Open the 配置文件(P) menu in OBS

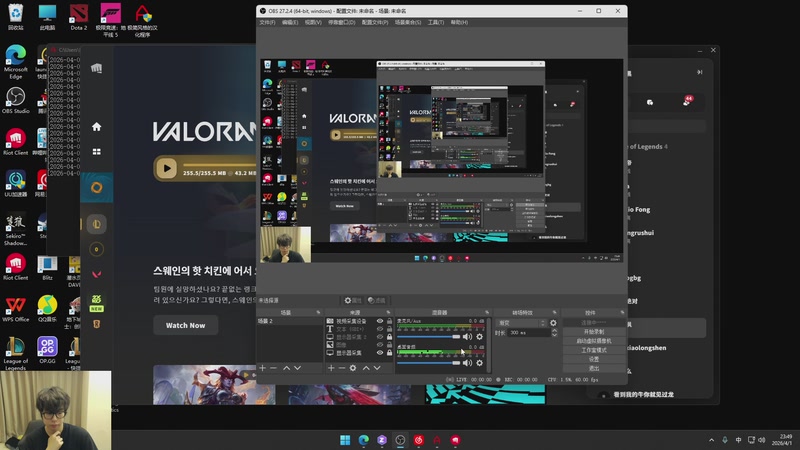pyautogui.click(x=374, y=22)
